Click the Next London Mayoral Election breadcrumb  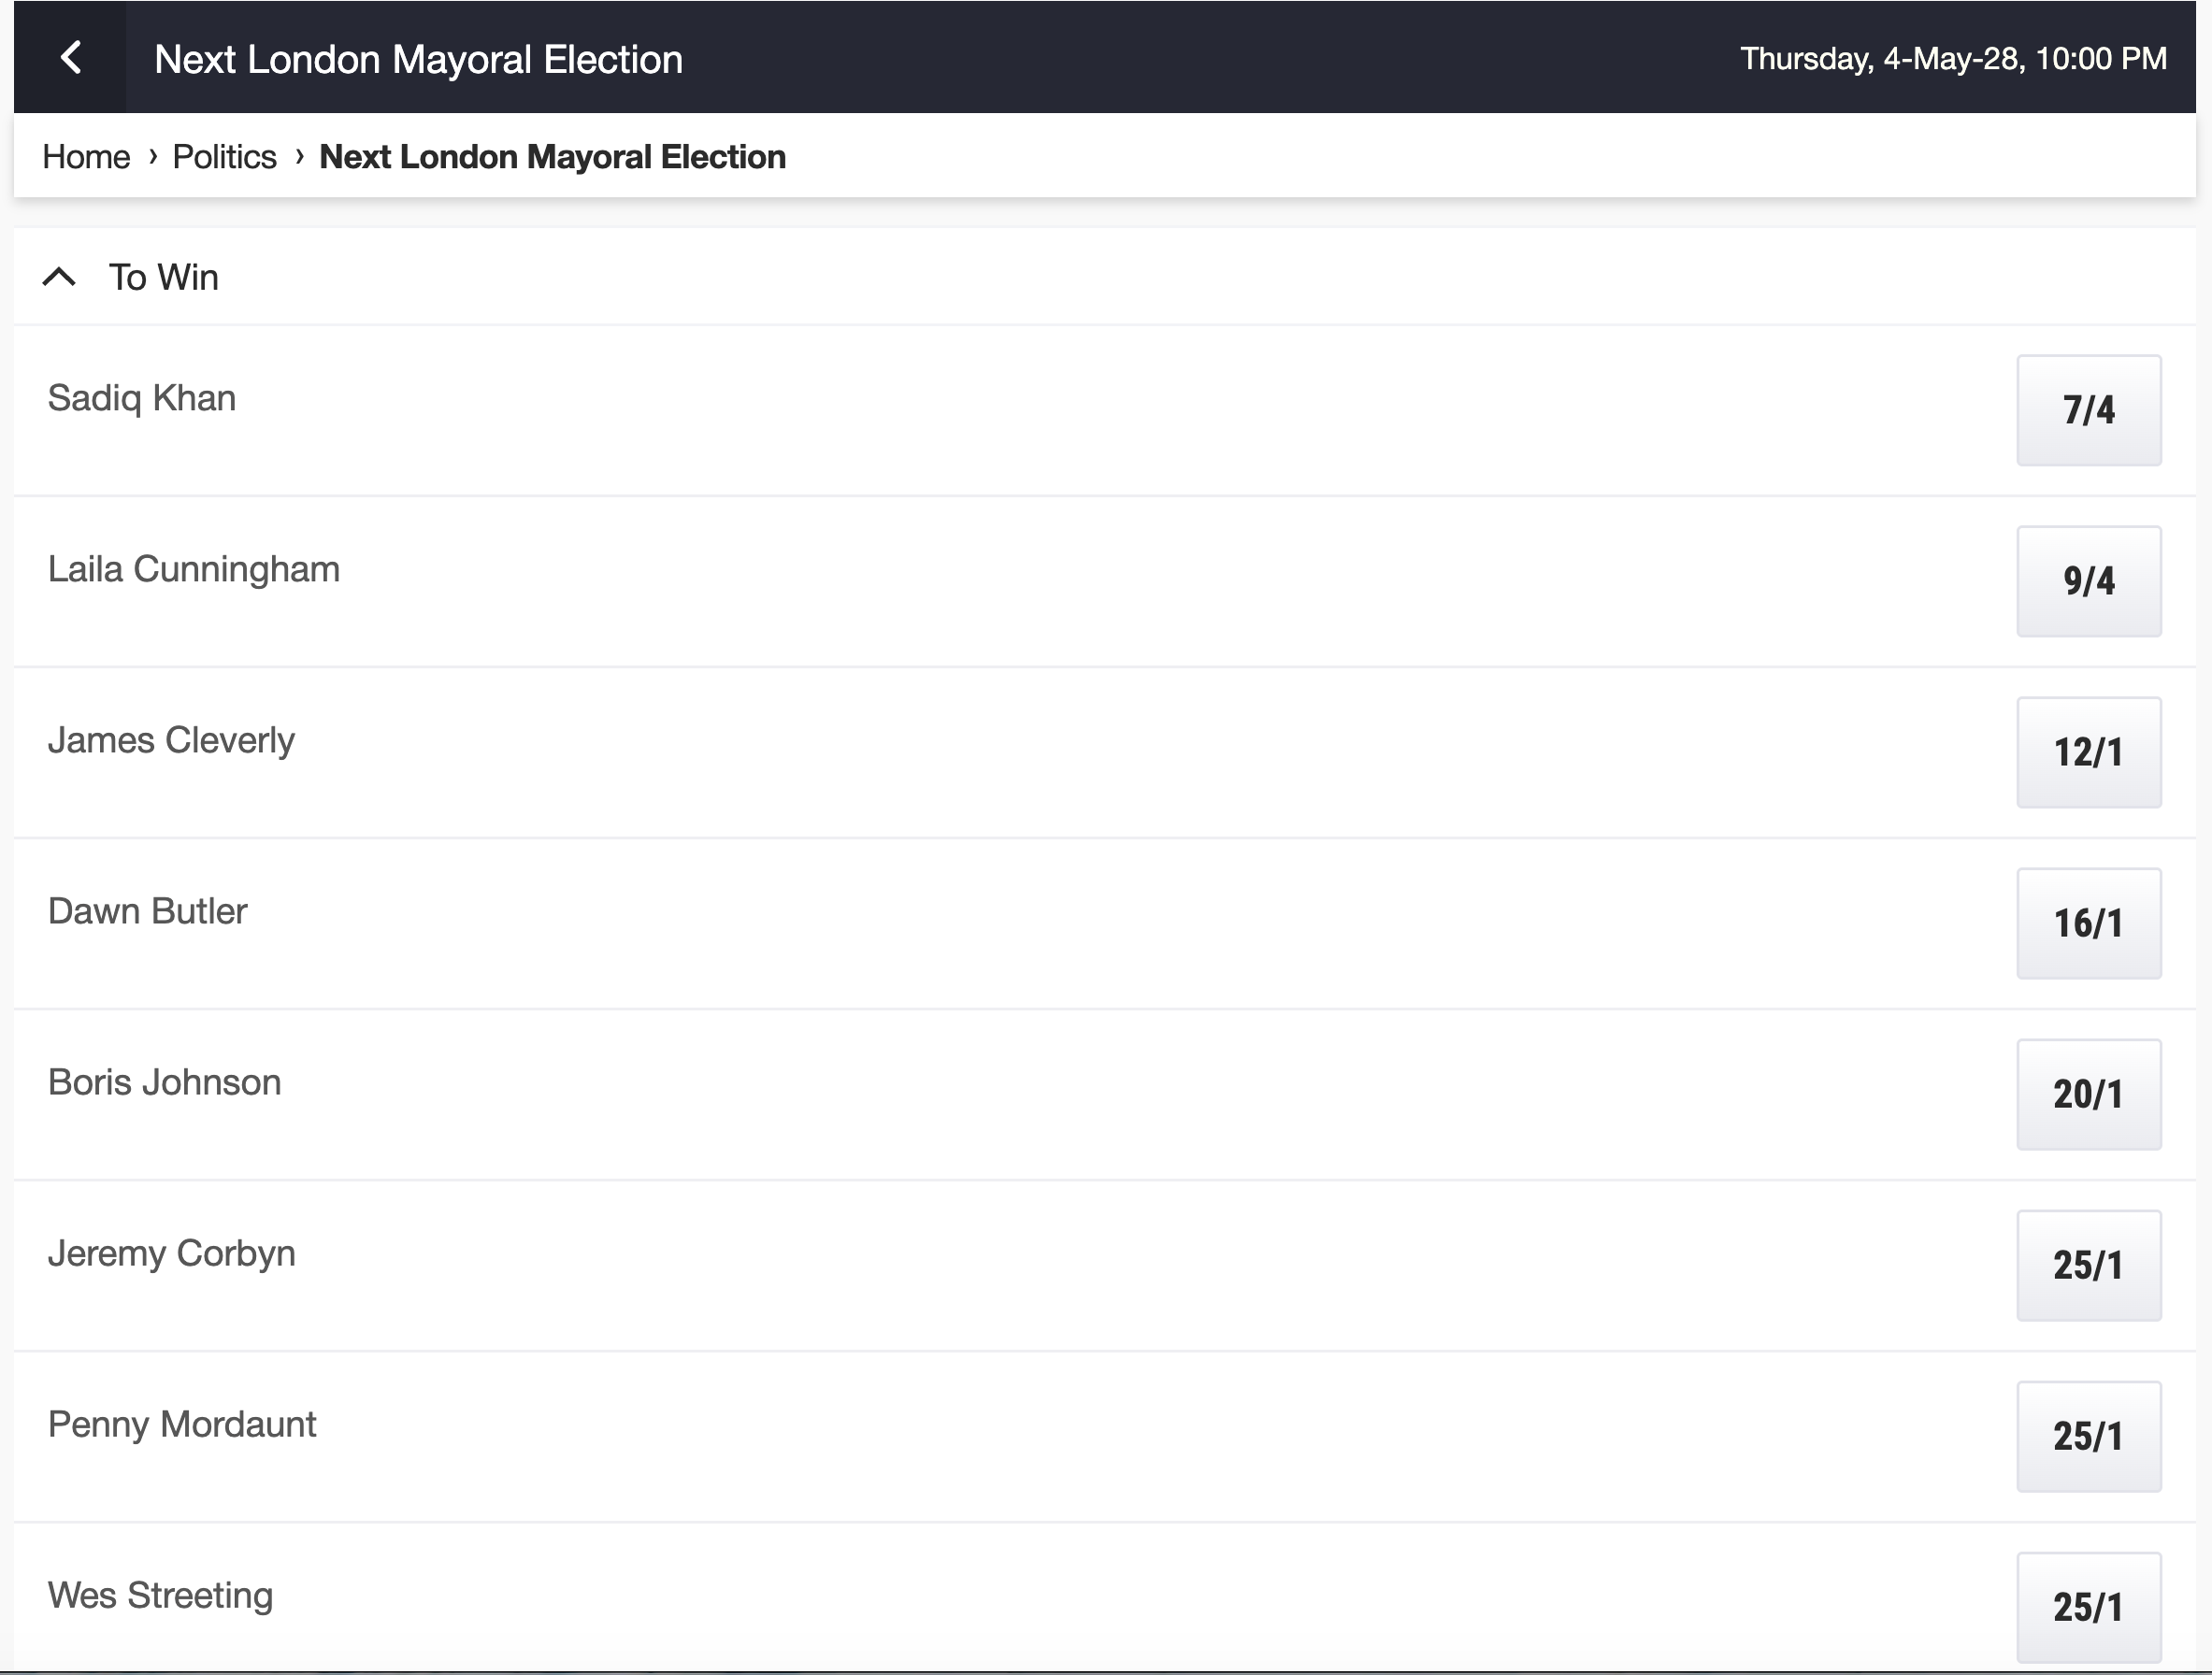point(552,157)
